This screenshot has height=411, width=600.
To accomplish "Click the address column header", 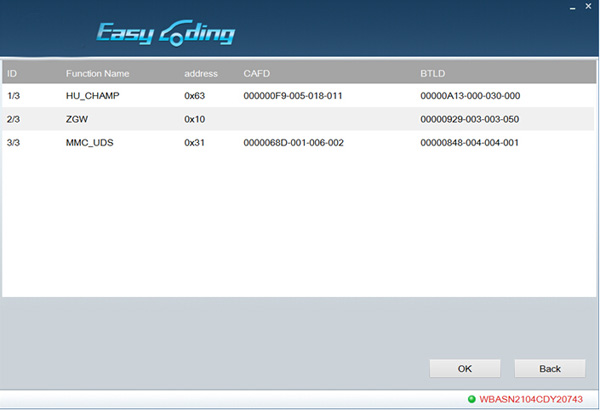I will [x=201, y=74].
